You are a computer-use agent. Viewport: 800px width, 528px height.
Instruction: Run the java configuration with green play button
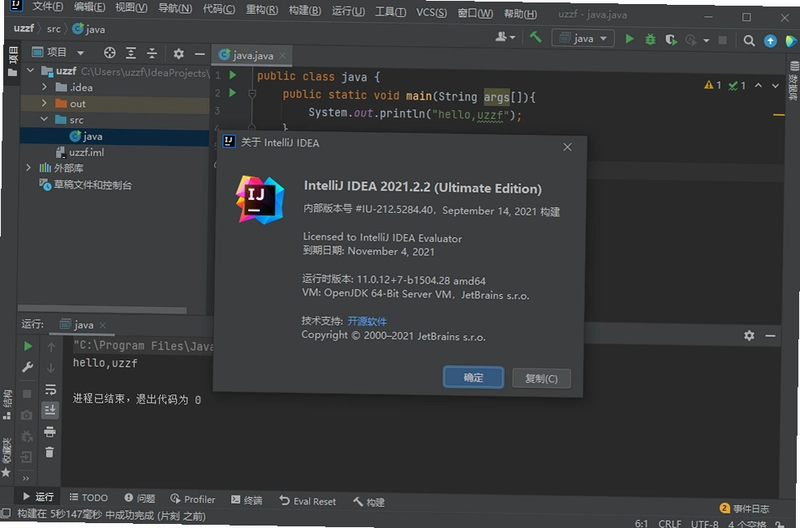629,39
